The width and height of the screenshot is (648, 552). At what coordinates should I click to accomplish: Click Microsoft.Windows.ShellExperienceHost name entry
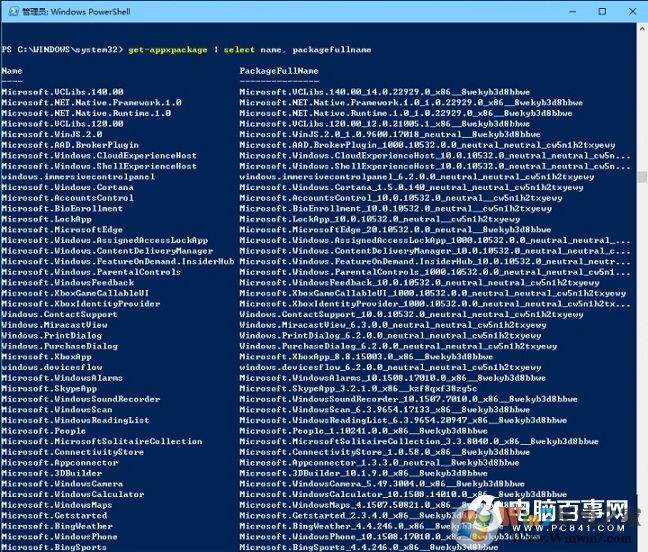point(99,166)
